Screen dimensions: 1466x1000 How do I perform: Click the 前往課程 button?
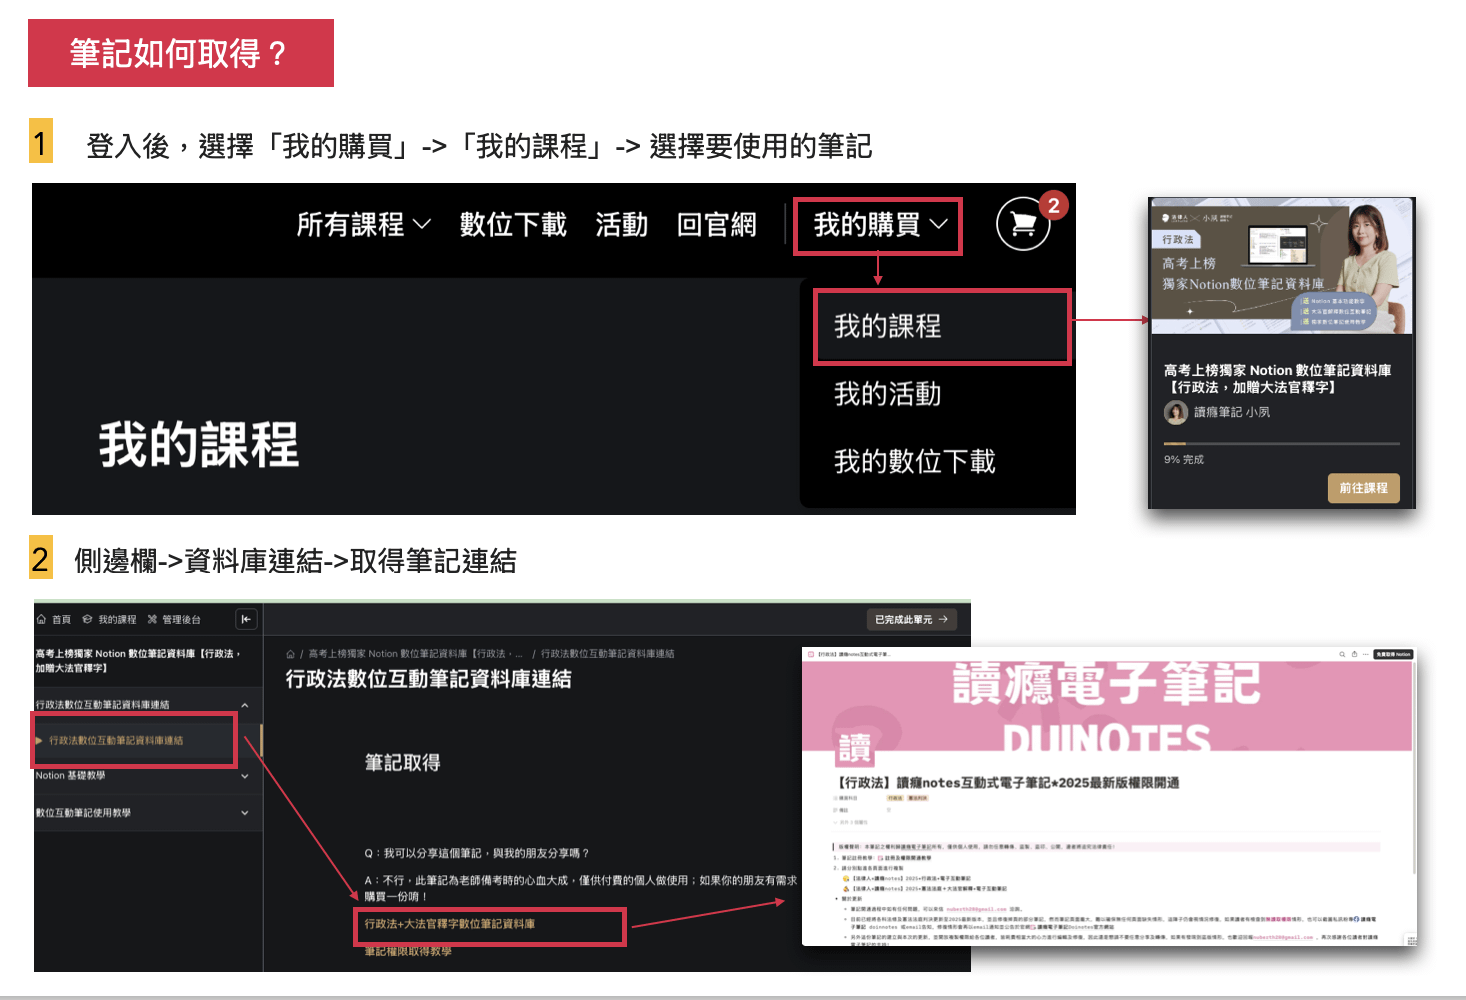click(x=1363, y=488)
